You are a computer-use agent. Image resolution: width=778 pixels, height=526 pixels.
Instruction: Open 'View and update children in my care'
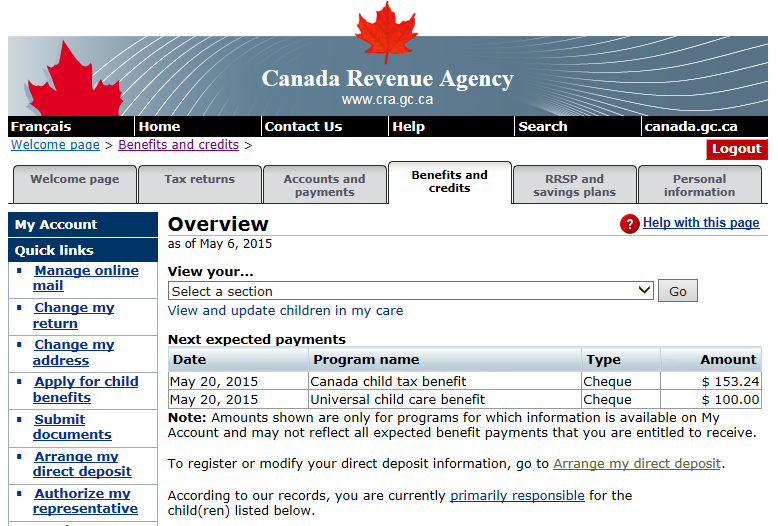point(285,311)
